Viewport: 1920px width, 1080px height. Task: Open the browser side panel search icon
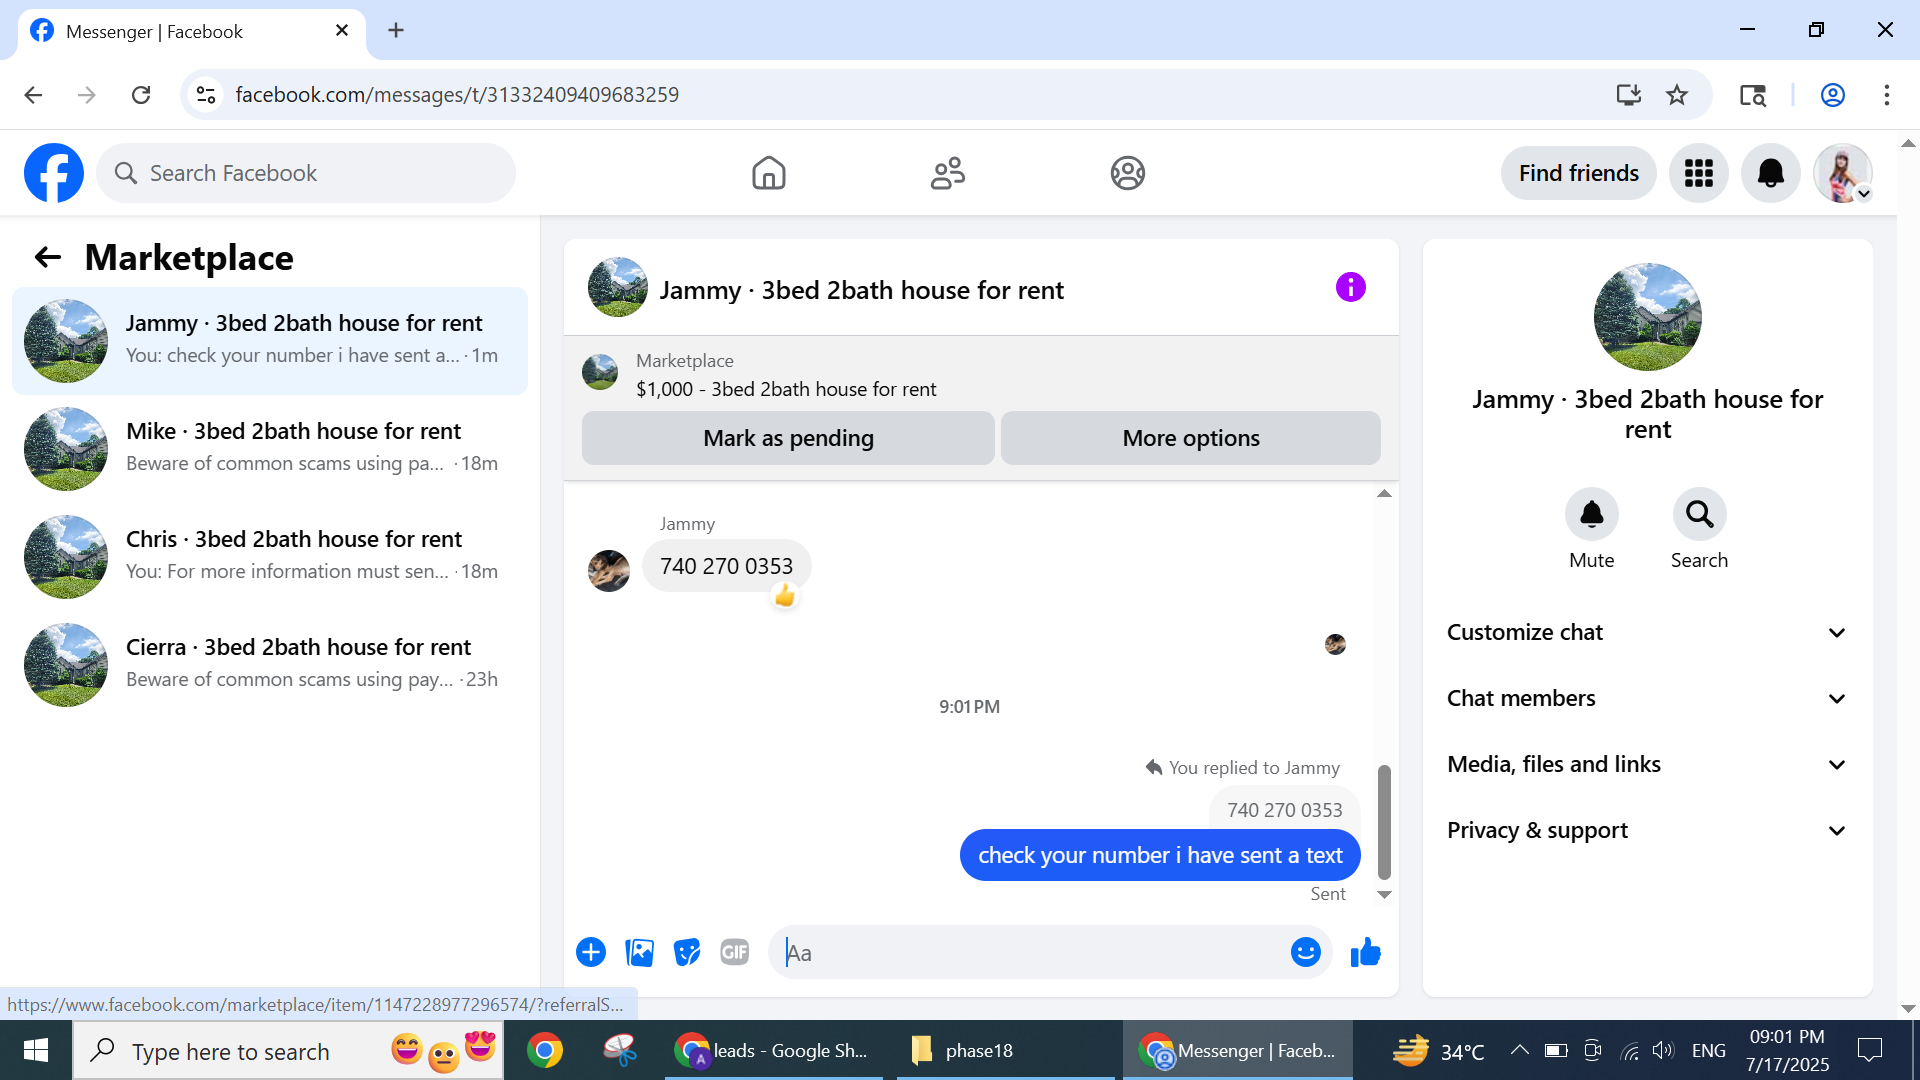point(1753,95)
